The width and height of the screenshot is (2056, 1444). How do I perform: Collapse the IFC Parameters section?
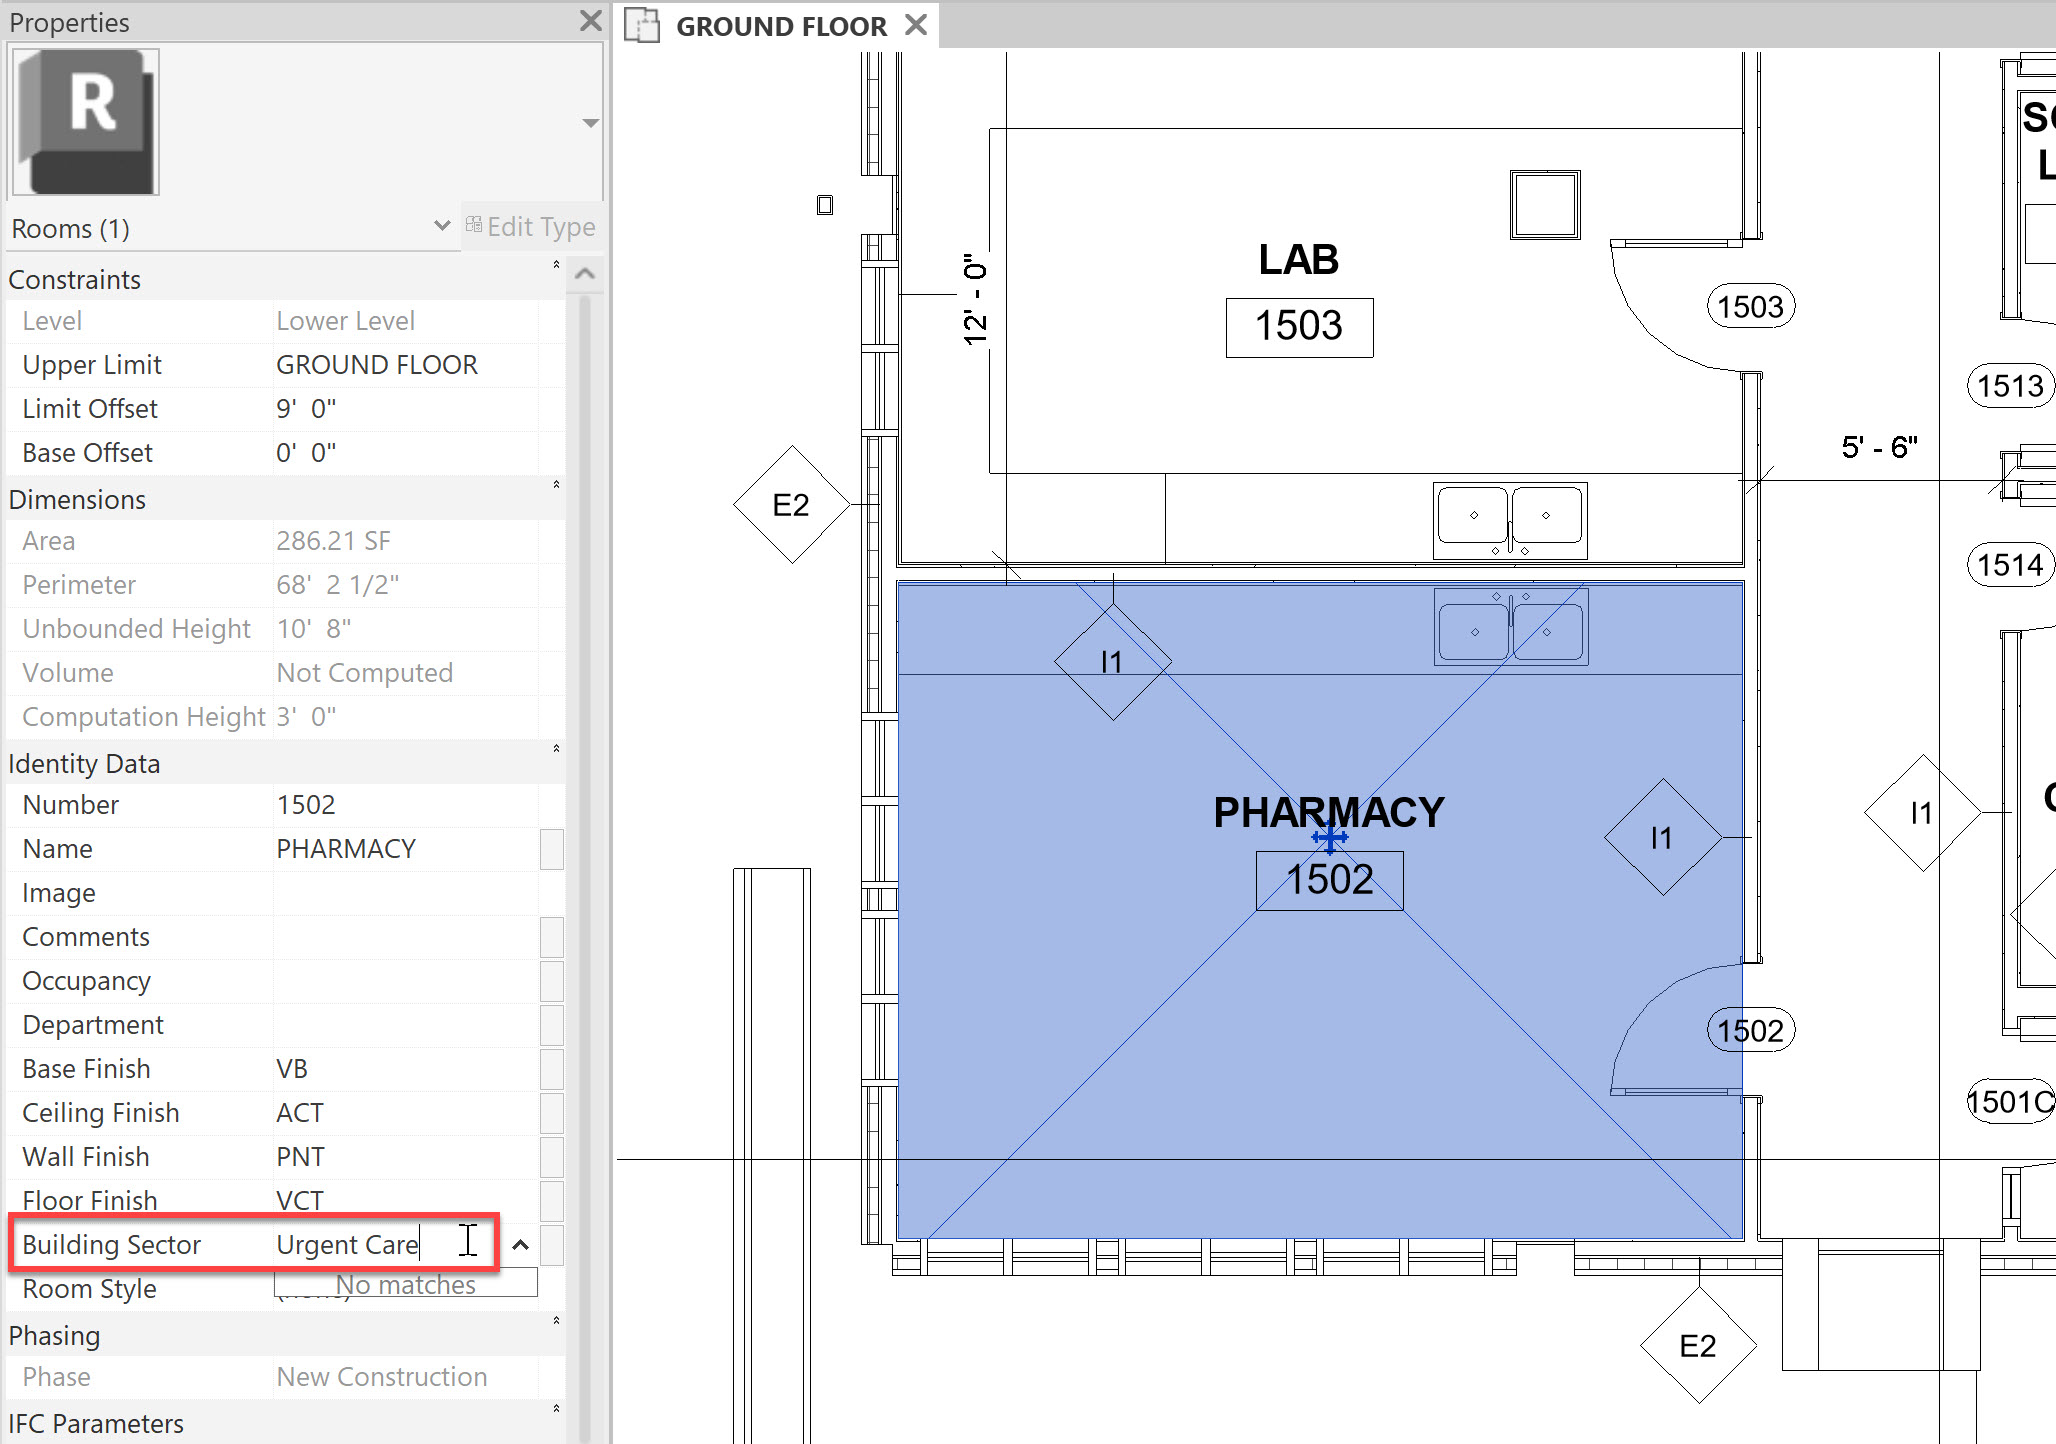[556, 1409]
